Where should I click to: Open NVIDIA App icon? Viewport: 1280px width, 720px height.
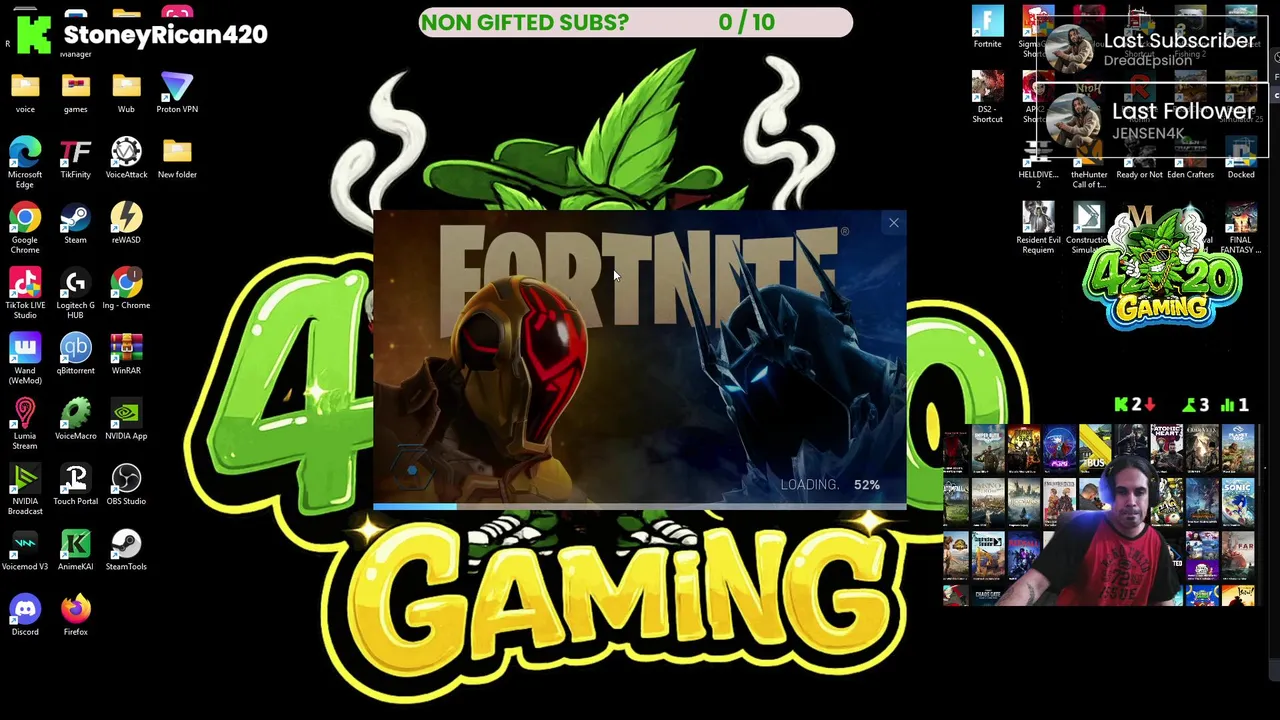click(126, 420)
